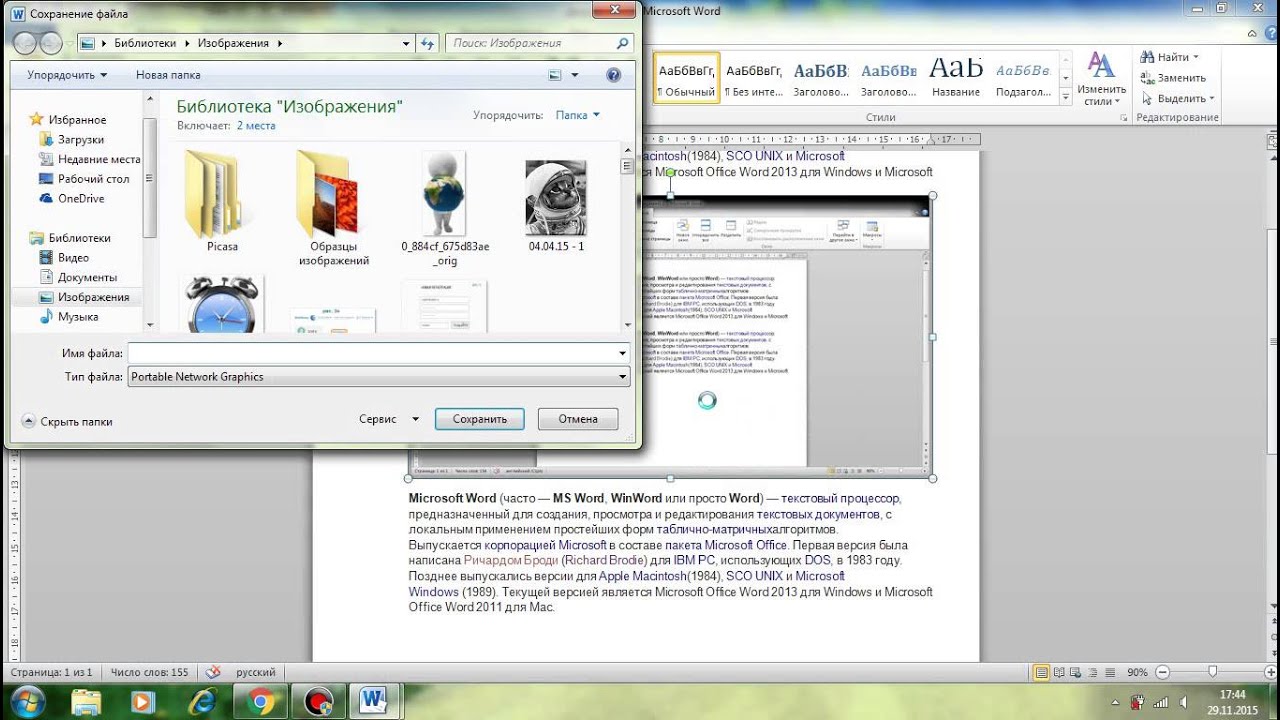Open File Explorer from the taskbar
This screenshot has height=720, width=1280.
pyautogui.click(x=87, y=702)
